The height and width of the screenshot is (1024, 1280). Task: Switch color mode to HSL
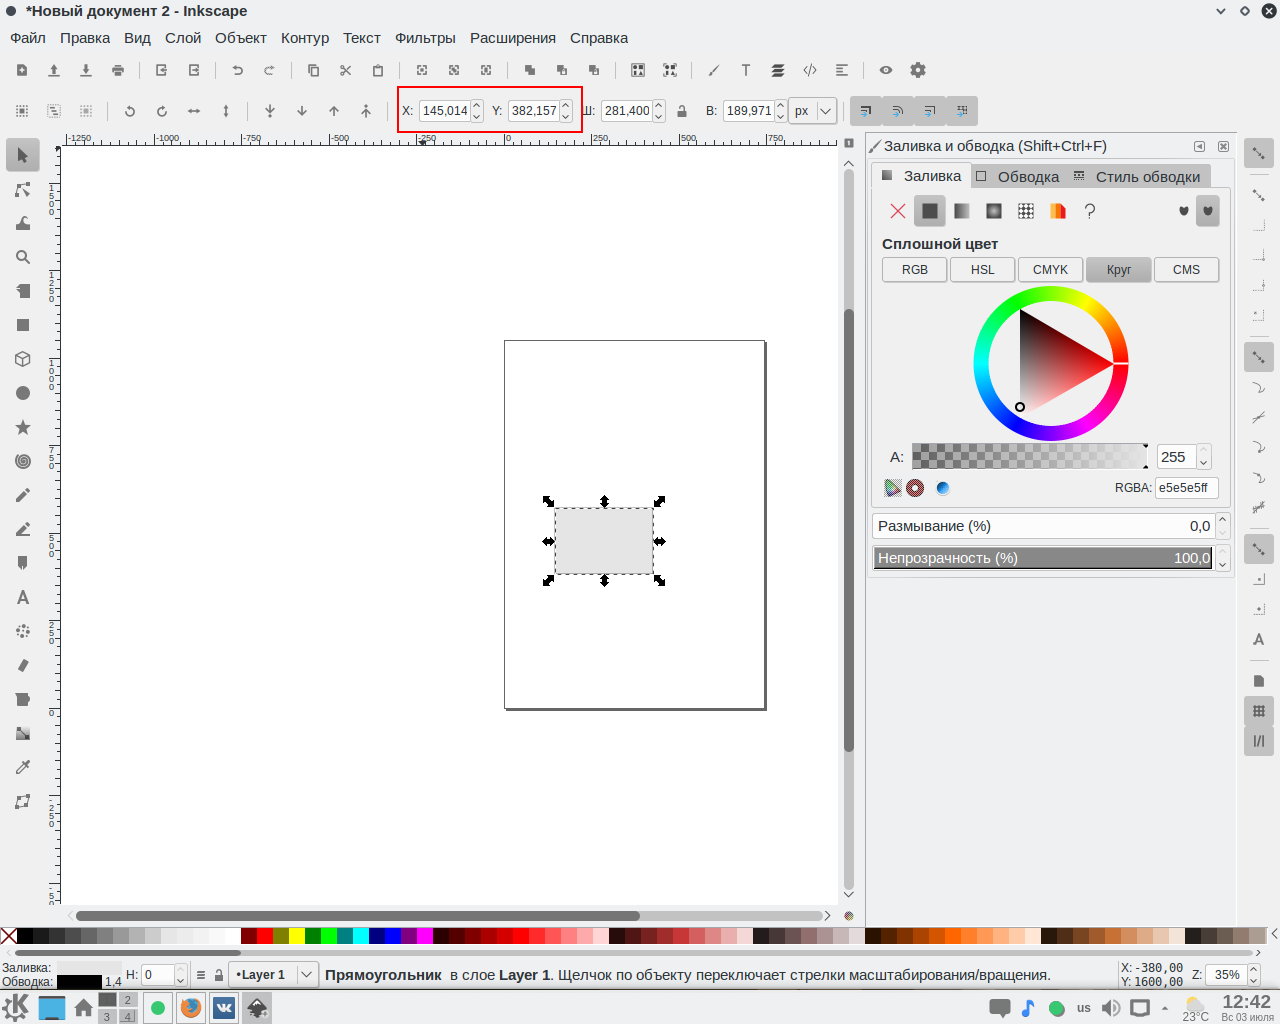point(983,270)
